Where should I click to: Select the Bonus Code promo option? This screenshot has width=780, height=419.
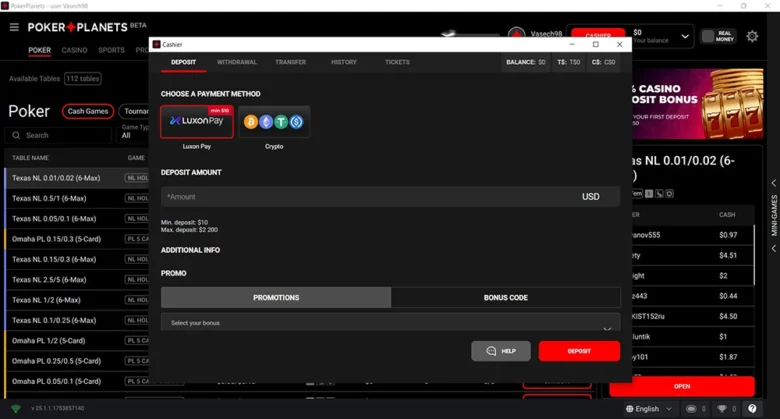pos(505,298)
